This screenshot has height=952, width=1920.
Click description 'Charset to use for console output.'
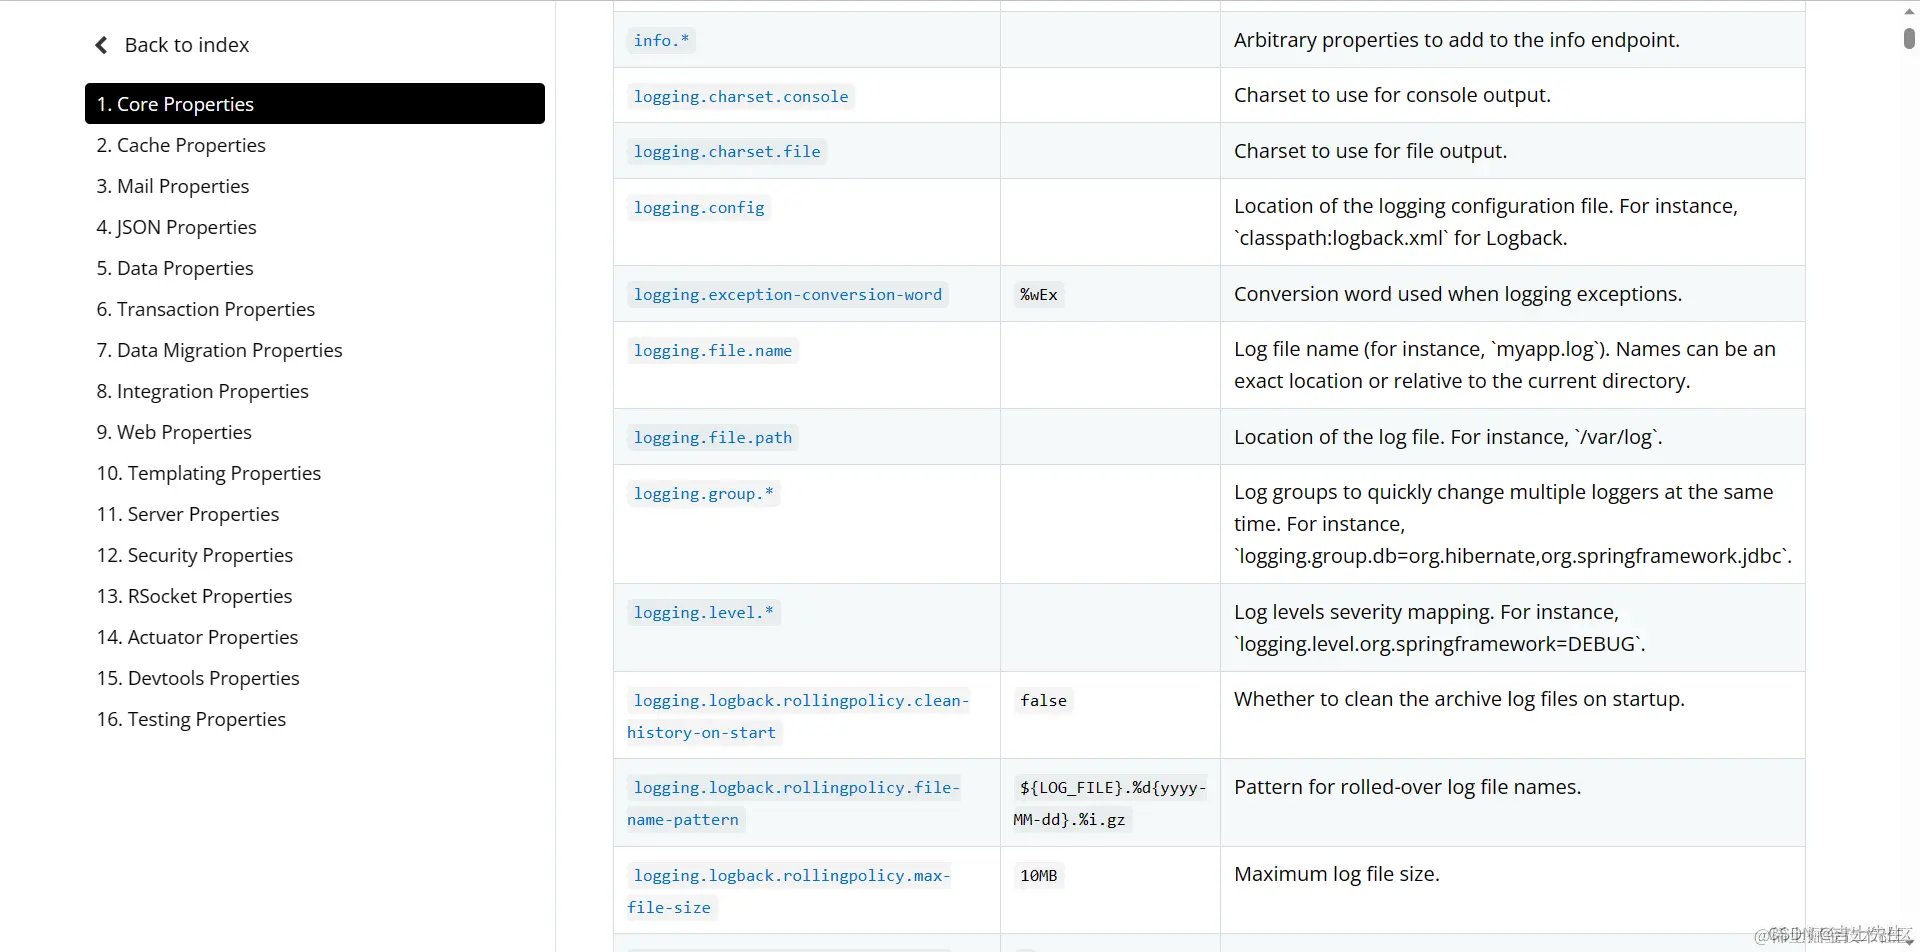[x=1392, y=95]
